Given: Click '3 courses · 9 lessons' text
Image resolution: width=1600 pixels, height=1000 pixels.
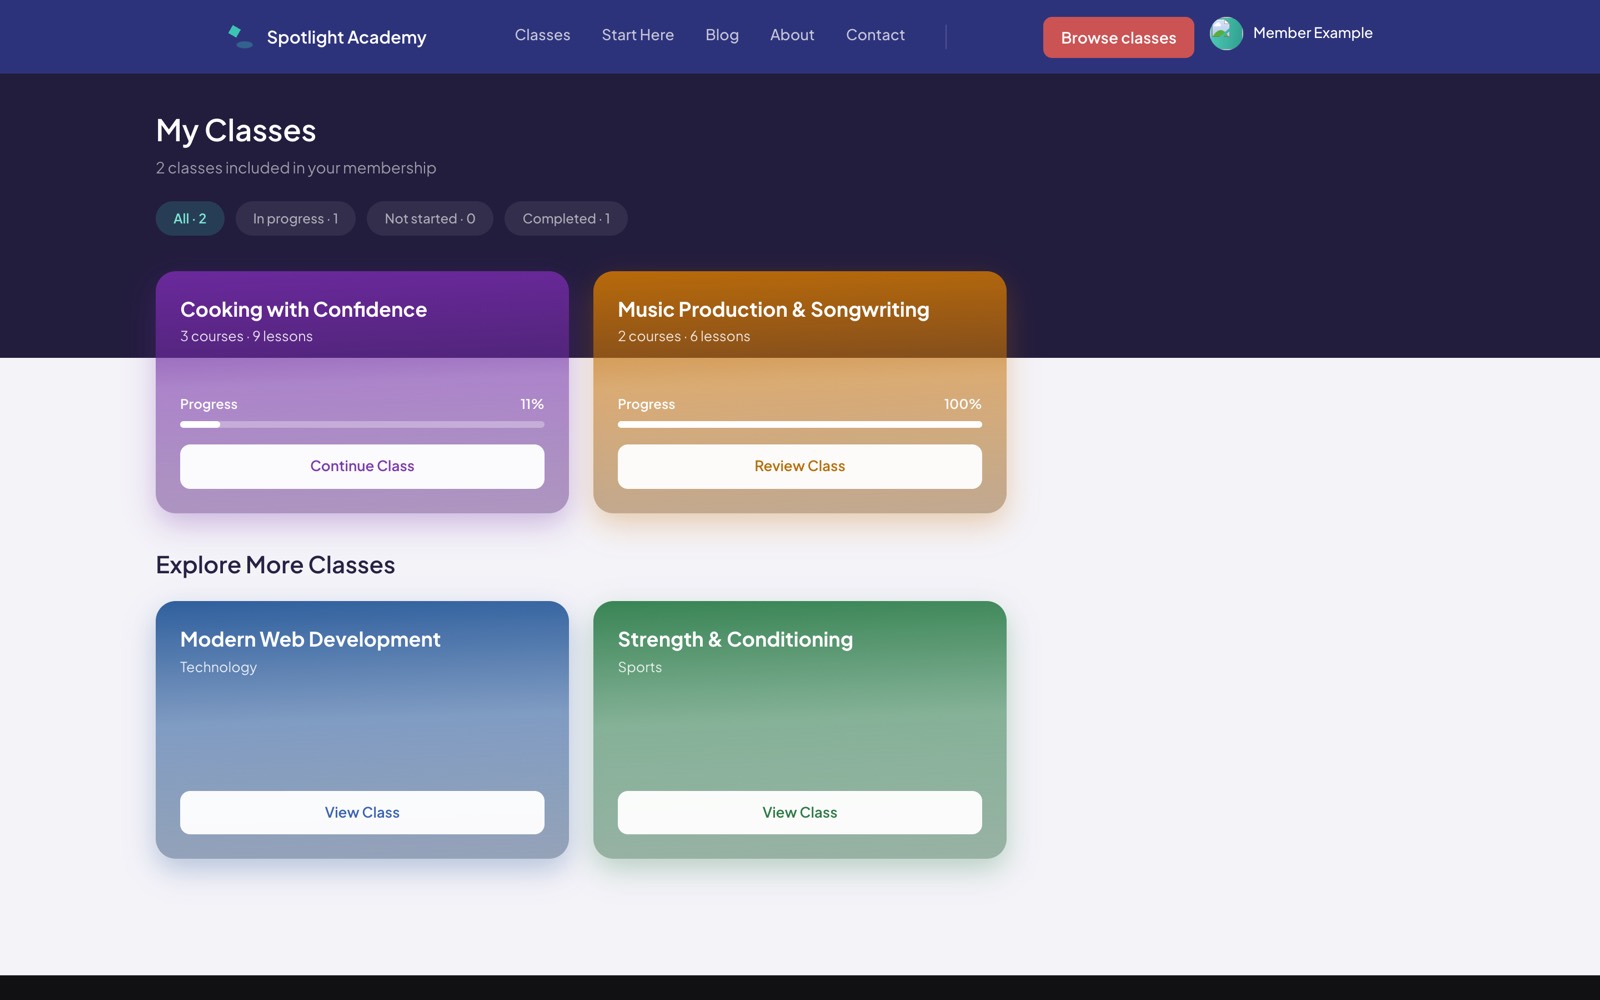Looking at the screenshot, I should pyautogui.click(x=246, y=337).
